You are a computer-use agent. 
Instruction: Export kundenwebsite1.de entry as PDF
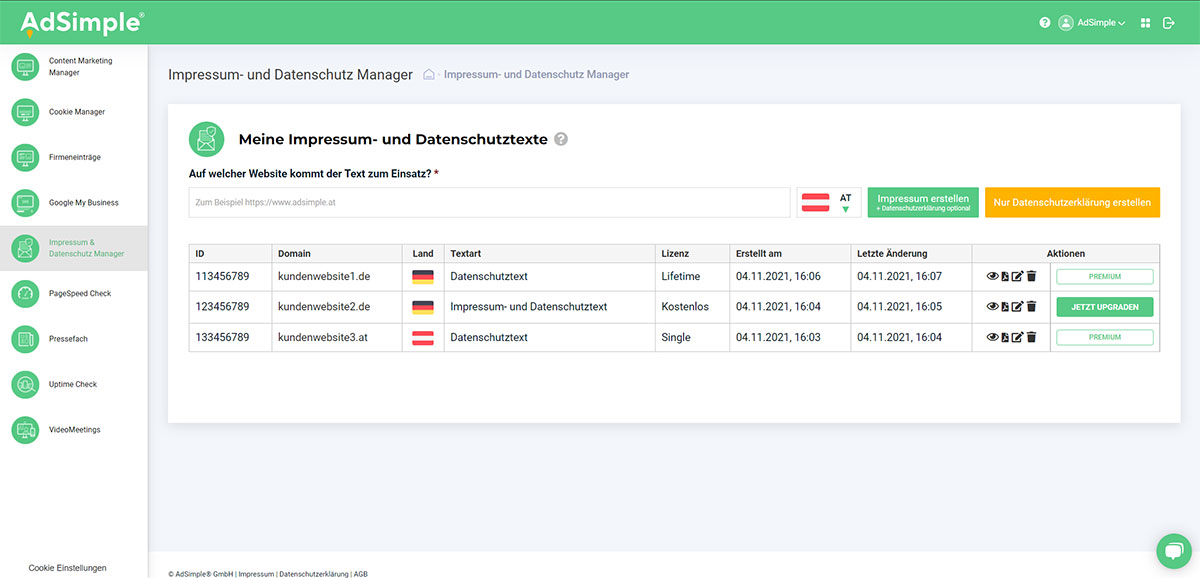1004,276
